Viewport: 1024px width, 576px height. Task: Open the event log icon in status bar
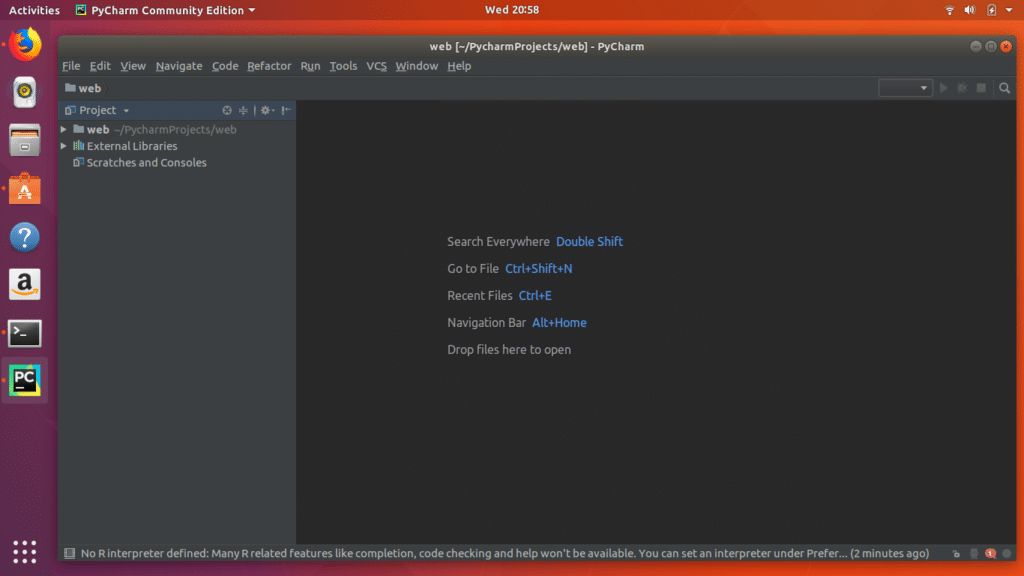[x=974, y=553]
